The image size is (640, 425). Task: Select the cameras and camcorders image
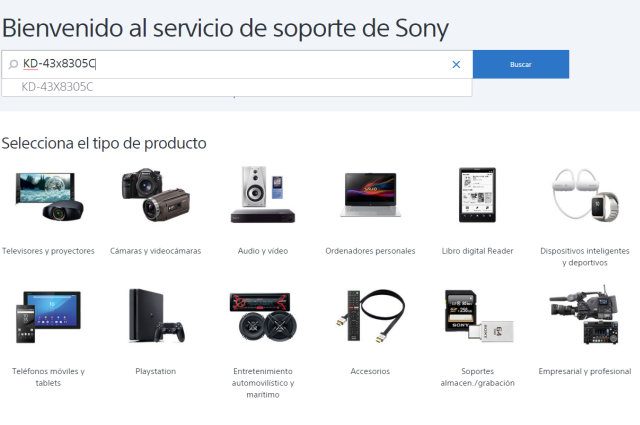point(156,195)
